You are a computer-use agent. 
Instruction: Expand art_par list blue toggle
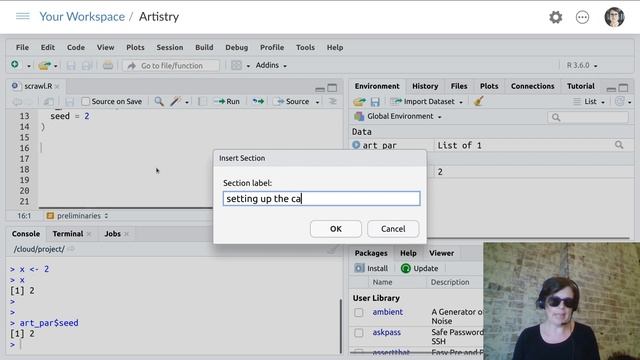tap(356, 145)
